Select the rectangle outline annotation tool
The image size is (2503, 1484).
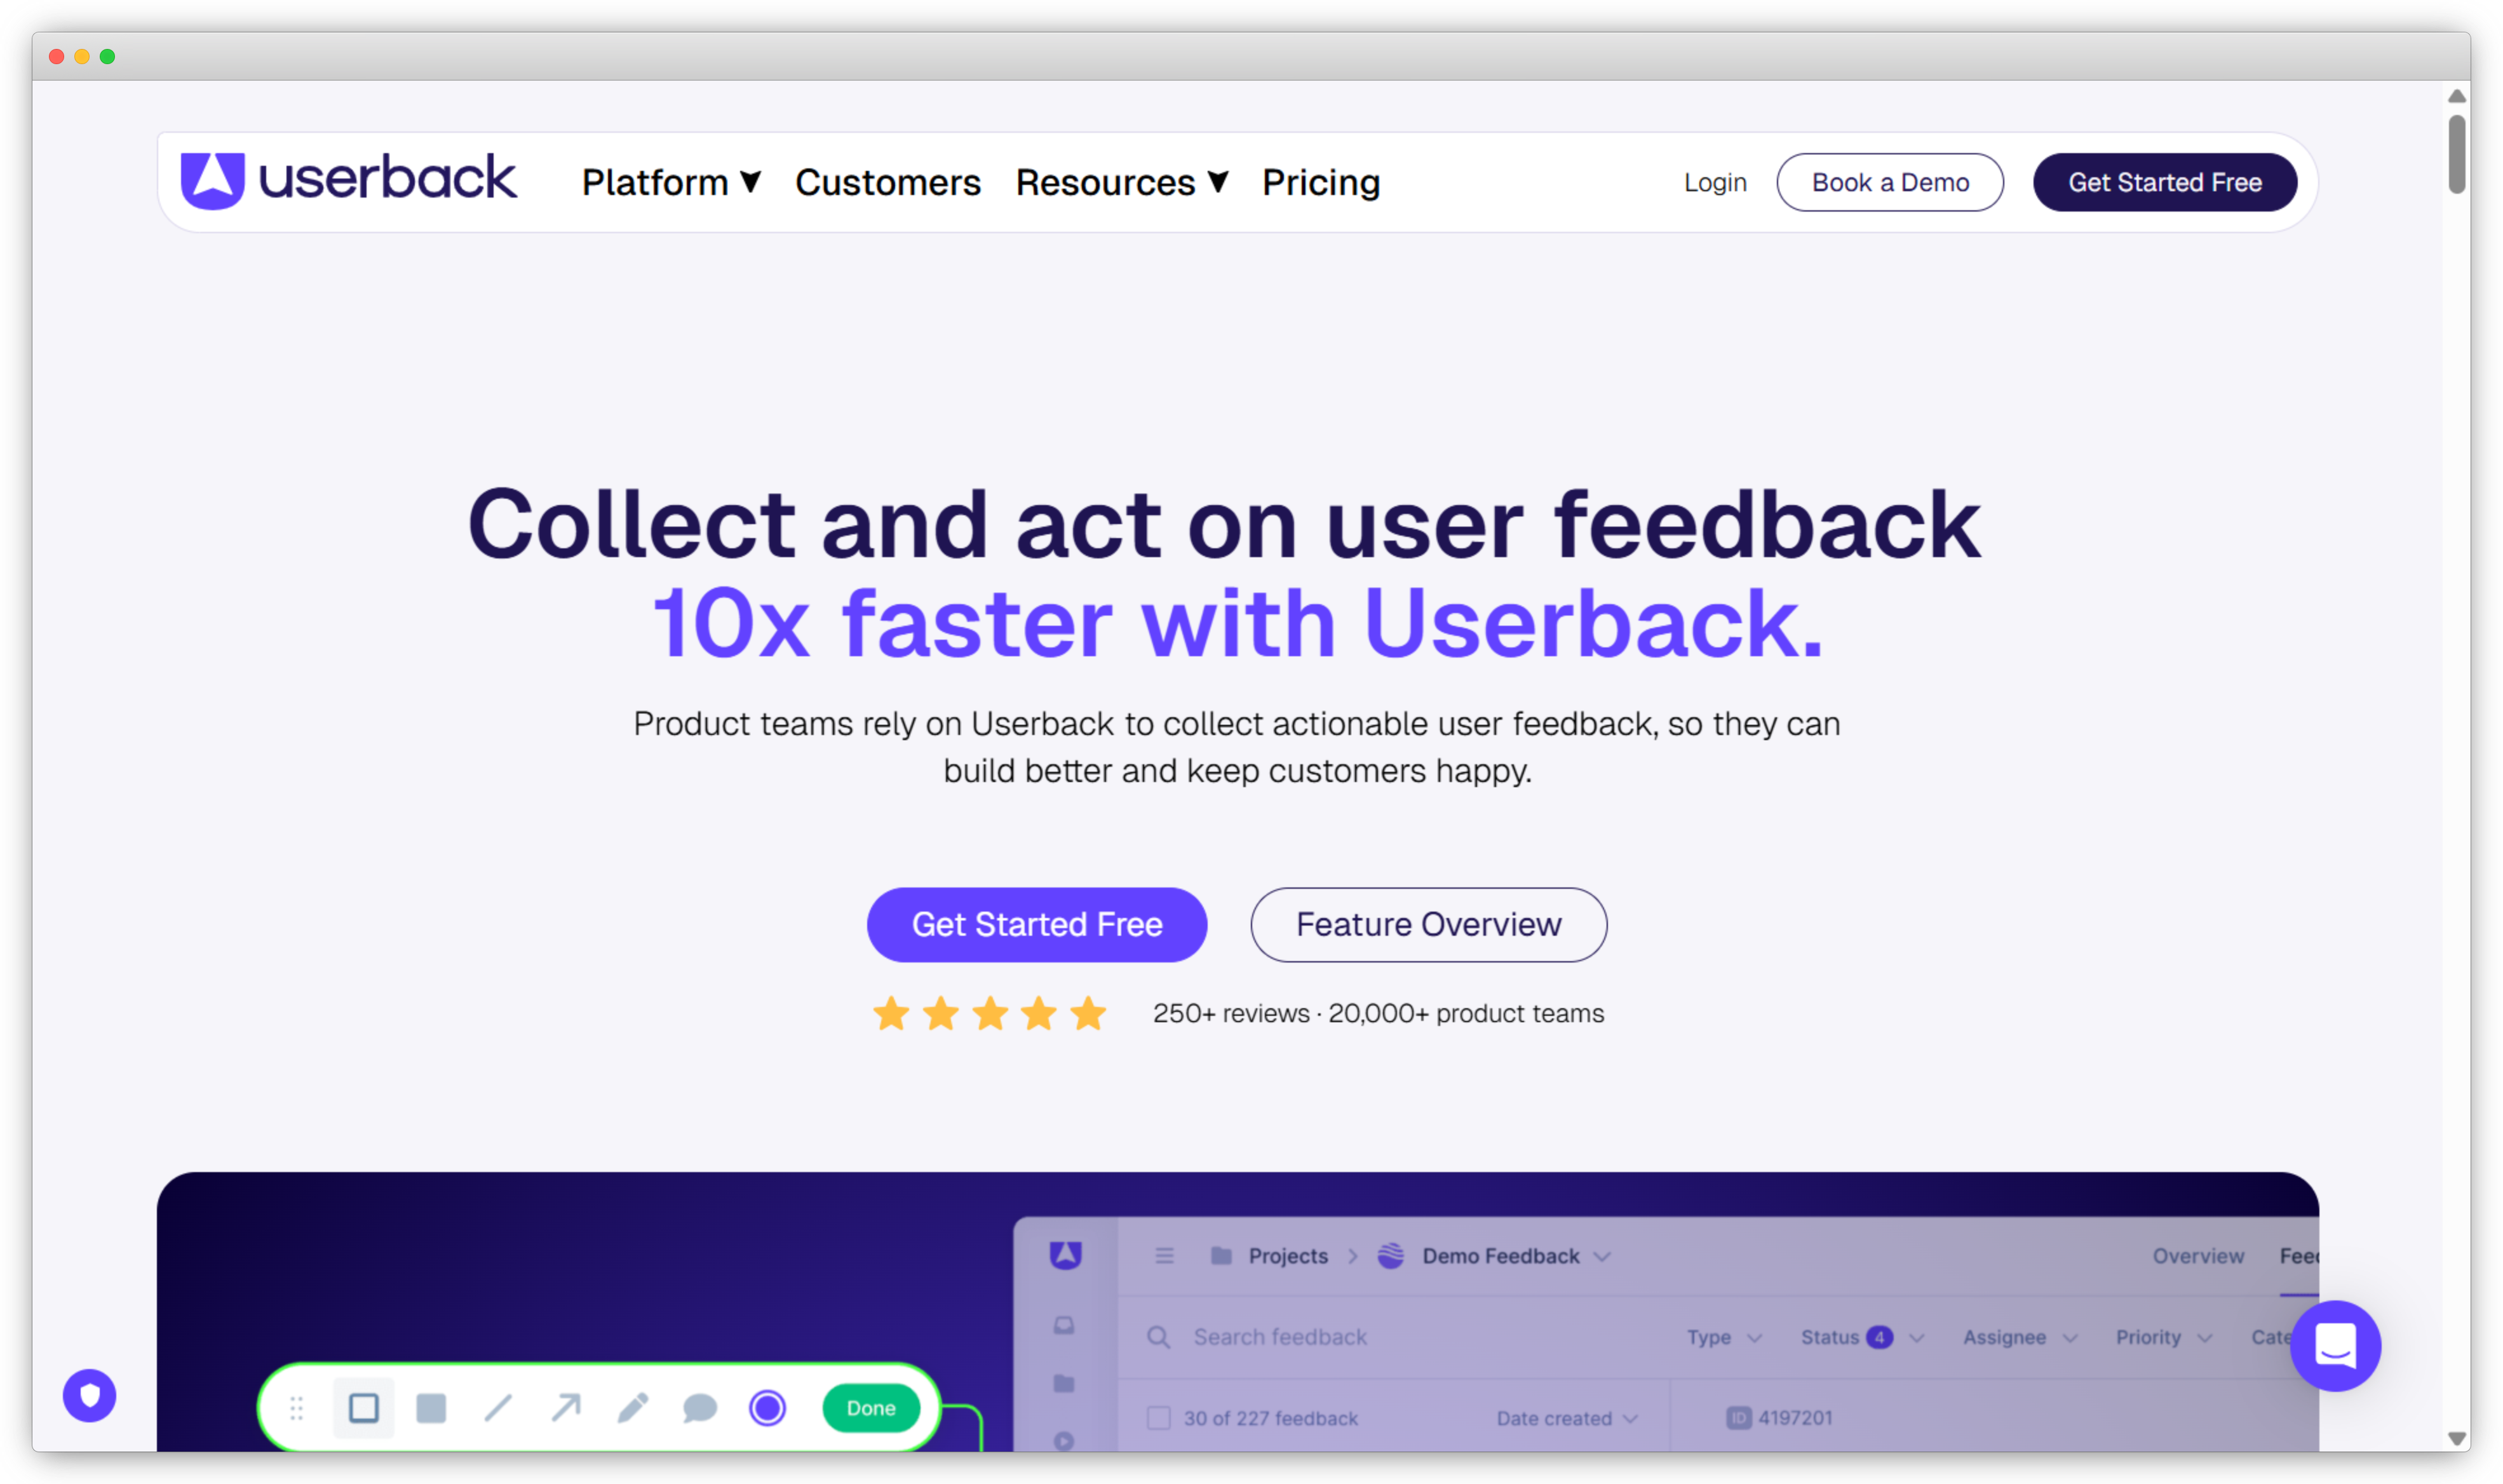tap(363, 1408)
